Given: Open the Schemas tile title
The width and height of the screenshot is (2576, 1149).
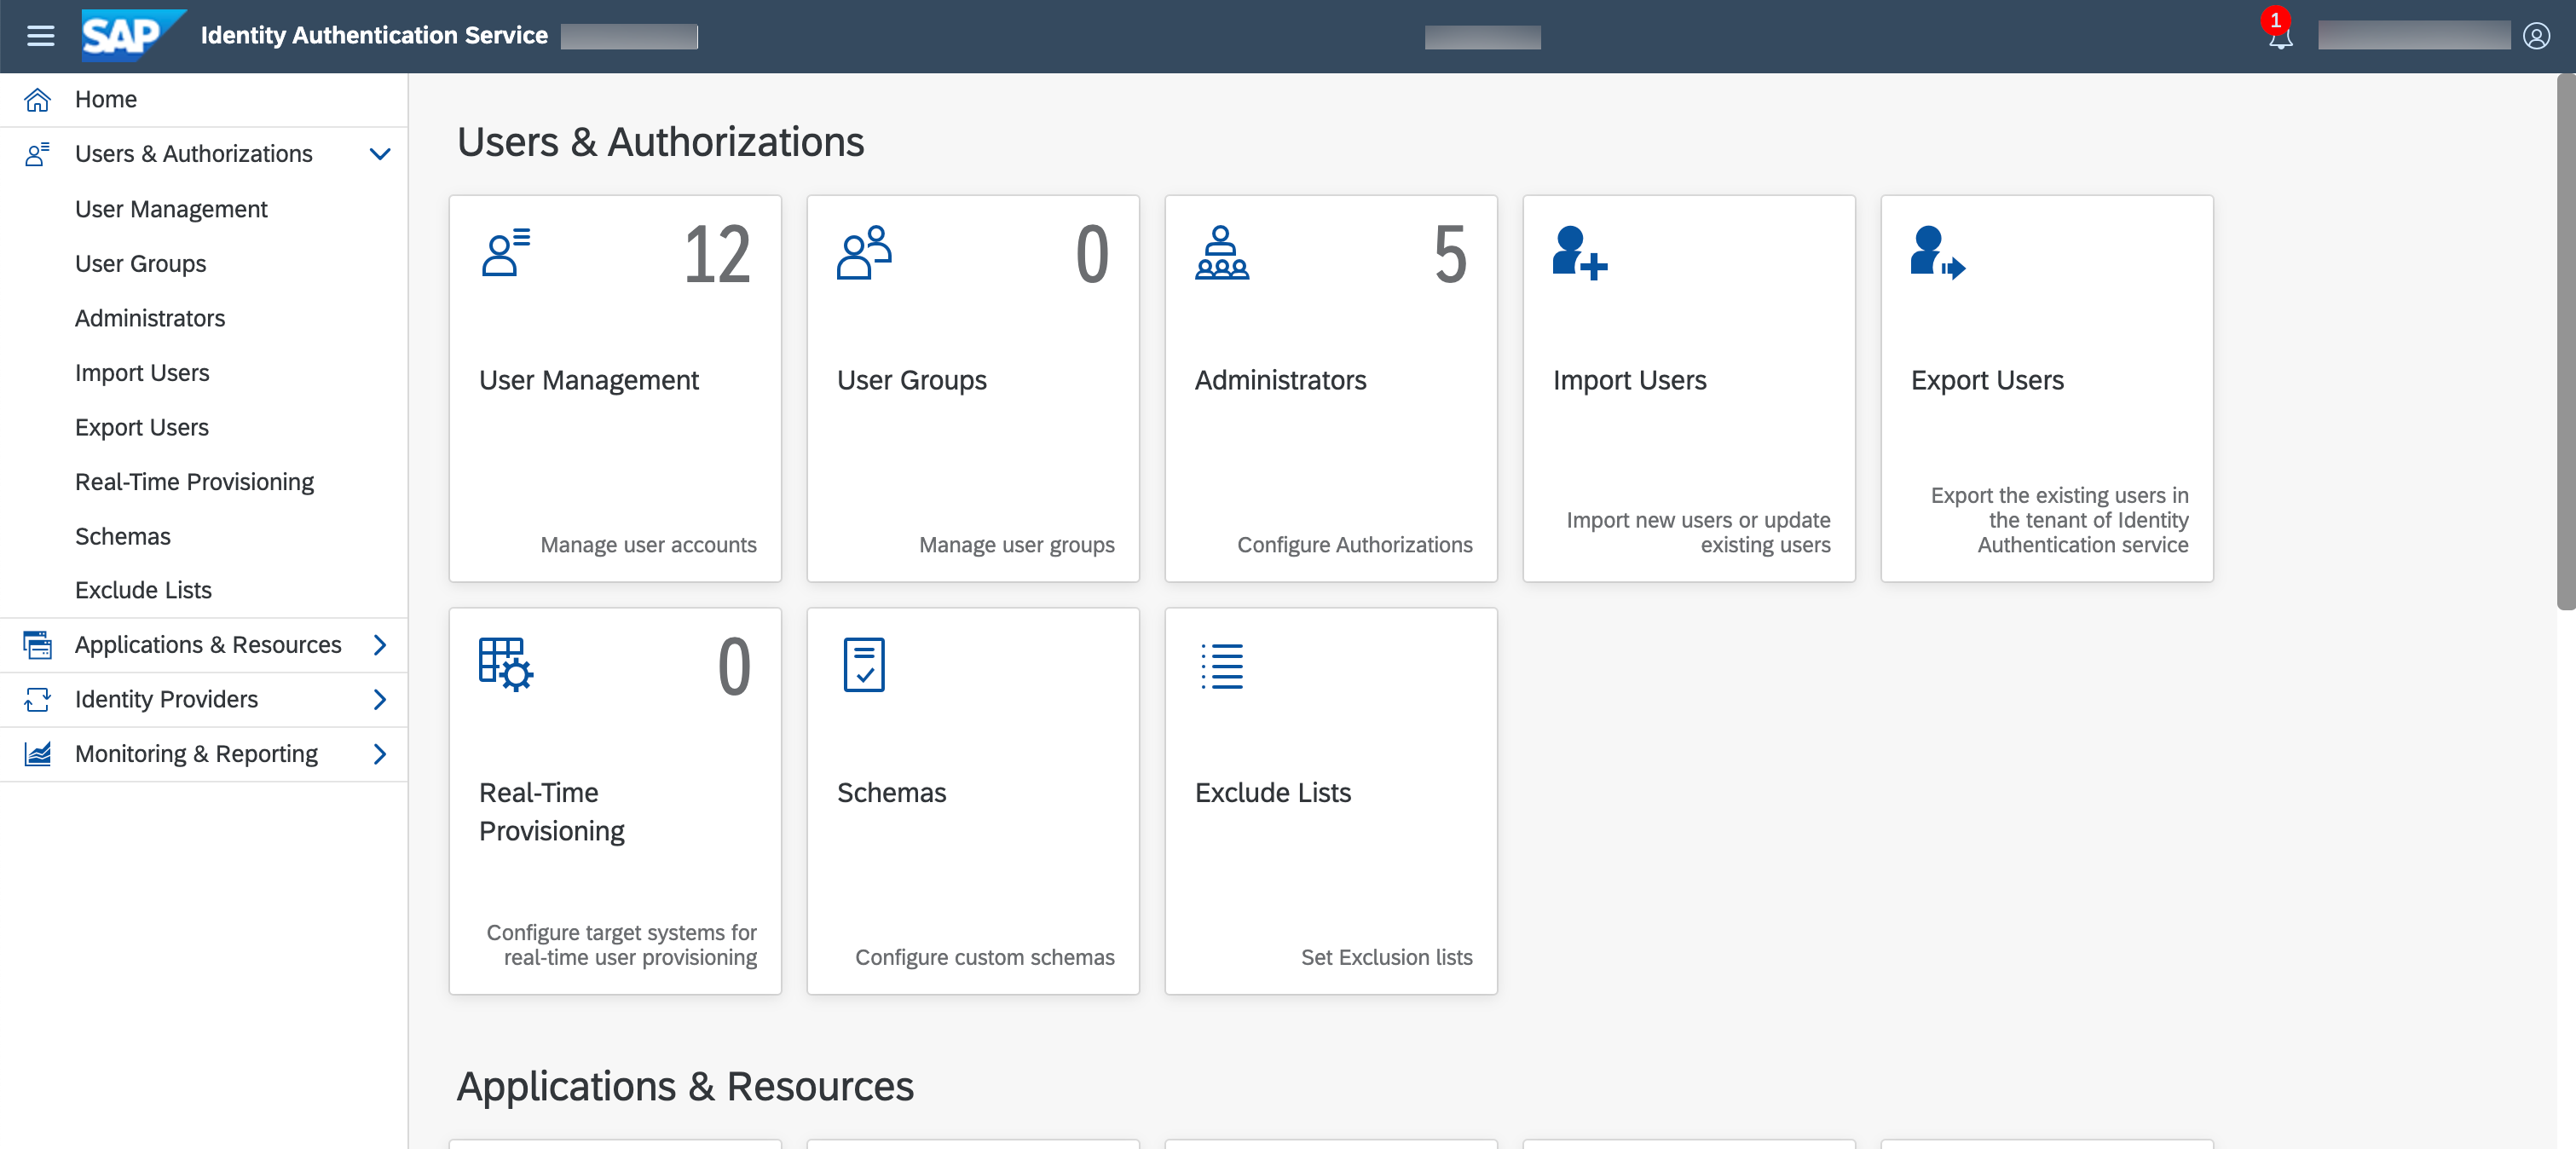Looking at the screenshot, I should [891, 793].
